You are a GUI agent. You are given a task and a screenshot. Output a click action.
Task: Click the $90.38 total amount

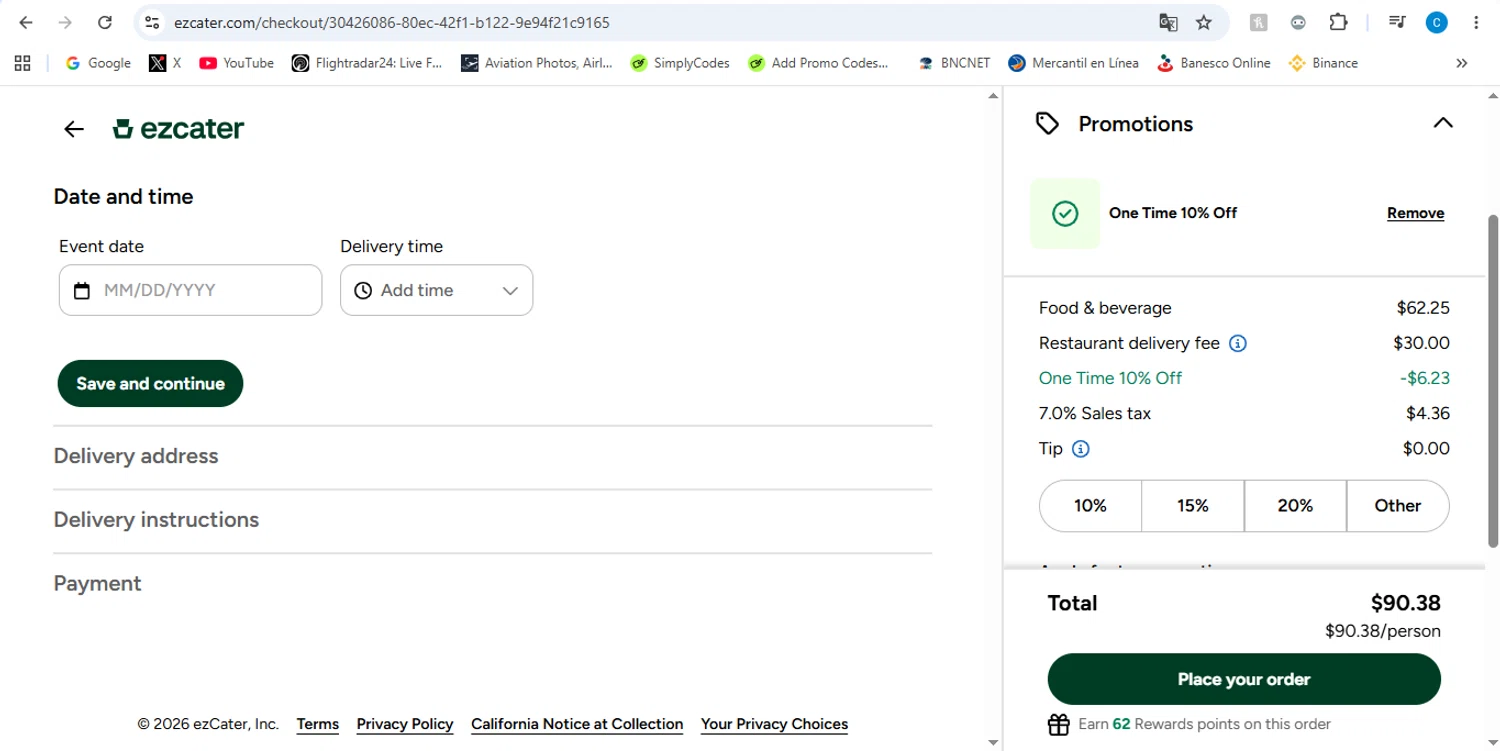click(1405, 603)
